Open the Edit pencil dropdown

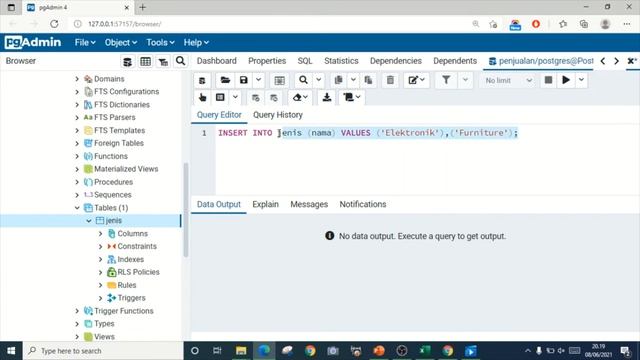416,80
